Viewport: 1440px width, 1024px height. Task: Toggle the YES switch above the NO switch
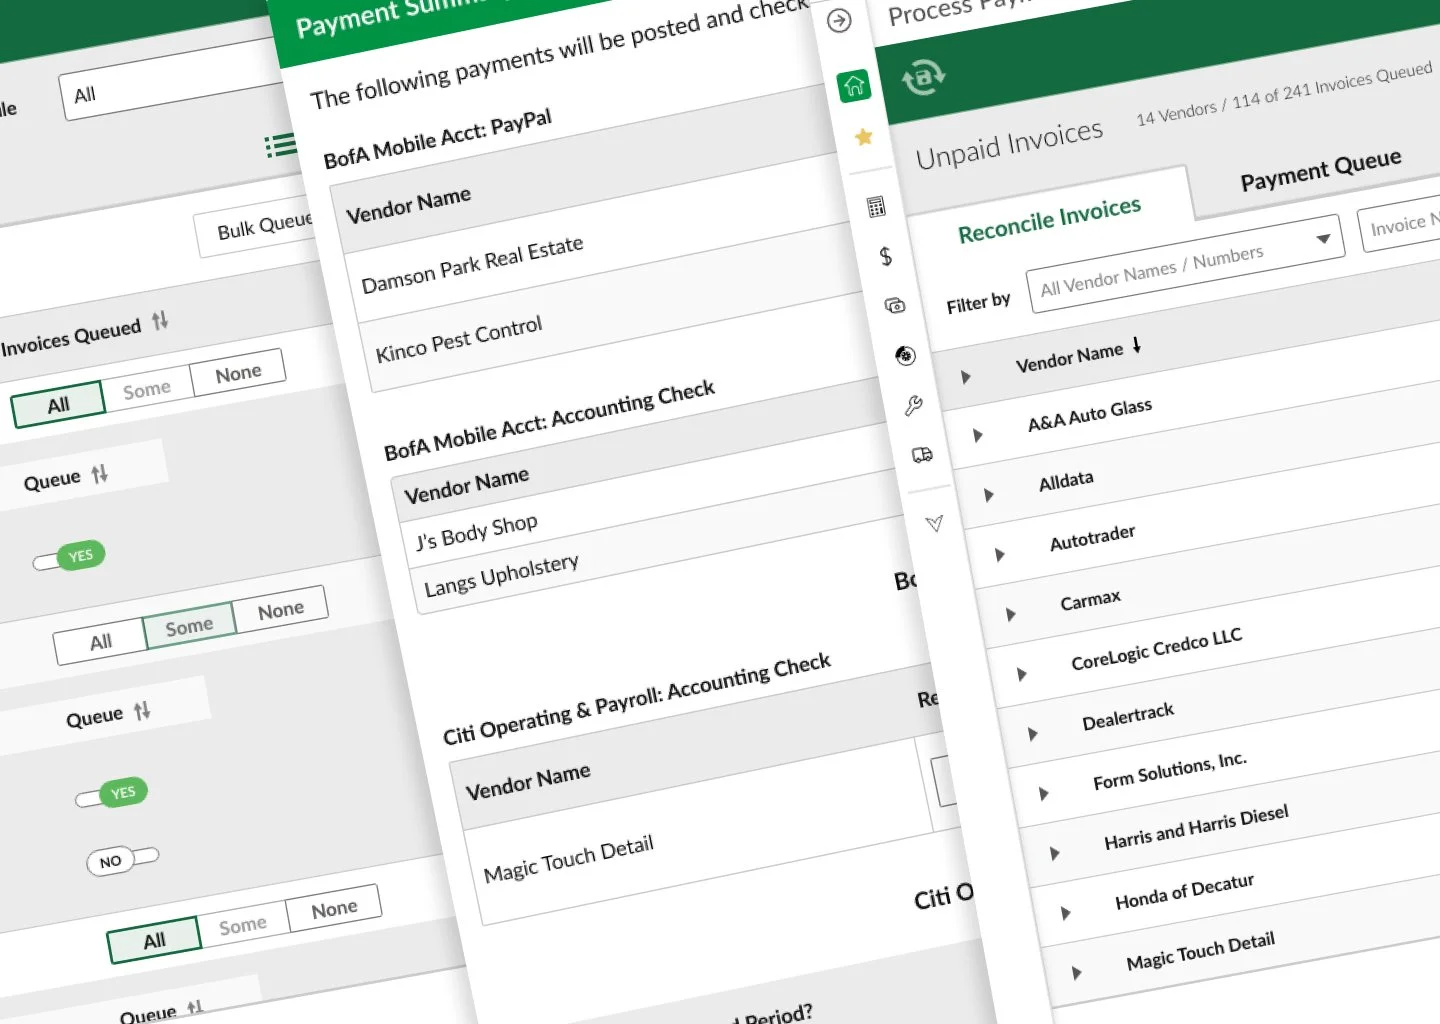[112, 794]
